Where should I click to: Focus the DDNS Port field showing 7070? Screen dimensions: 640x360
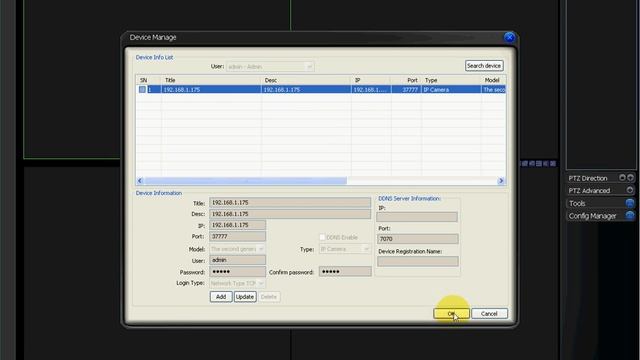[417, 239]
